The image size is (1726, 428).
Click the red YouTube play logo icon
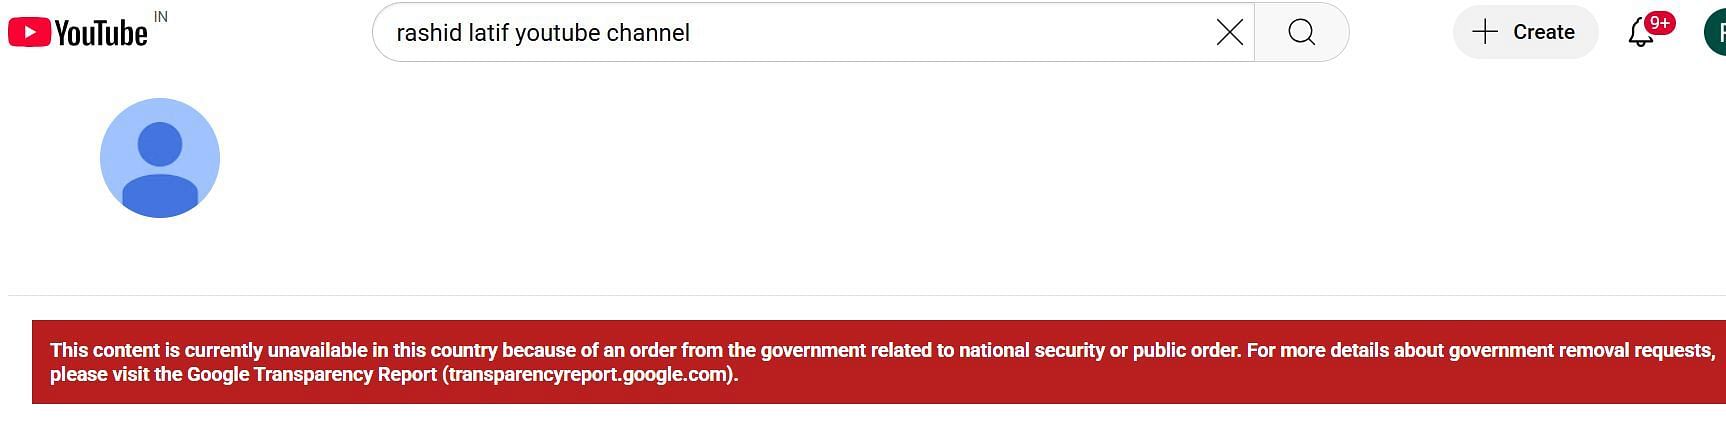[x=29, y=33]
